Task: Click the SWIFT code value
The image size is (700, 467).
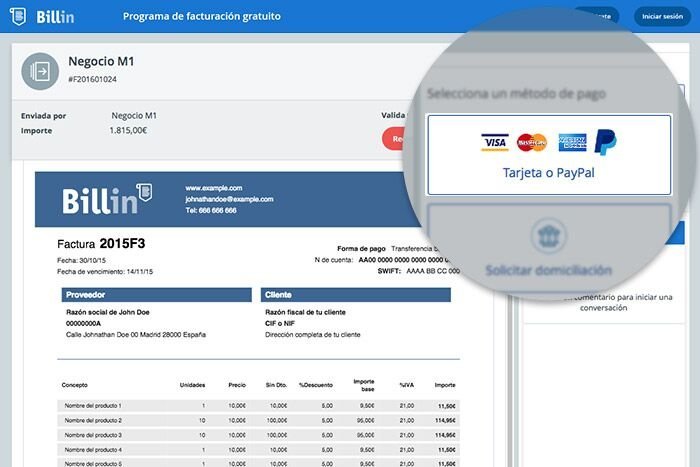Action: pos(433,271)
